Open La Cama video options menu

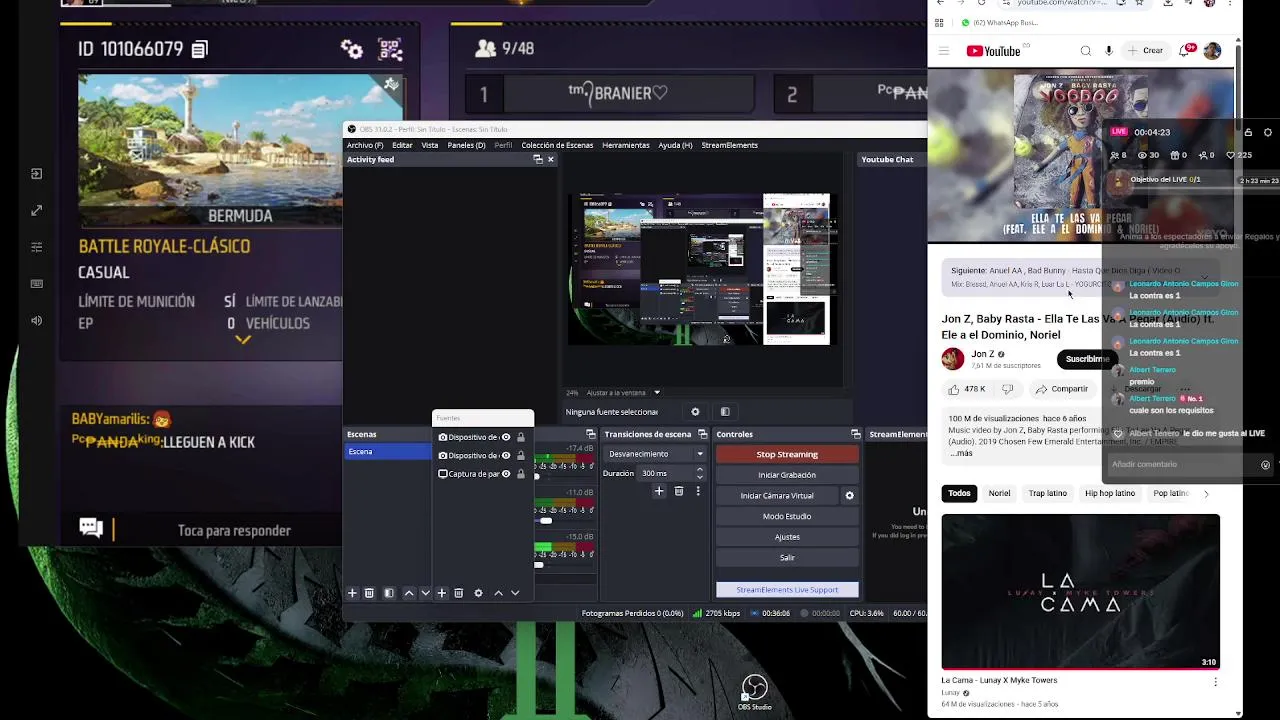(1215, 681)
